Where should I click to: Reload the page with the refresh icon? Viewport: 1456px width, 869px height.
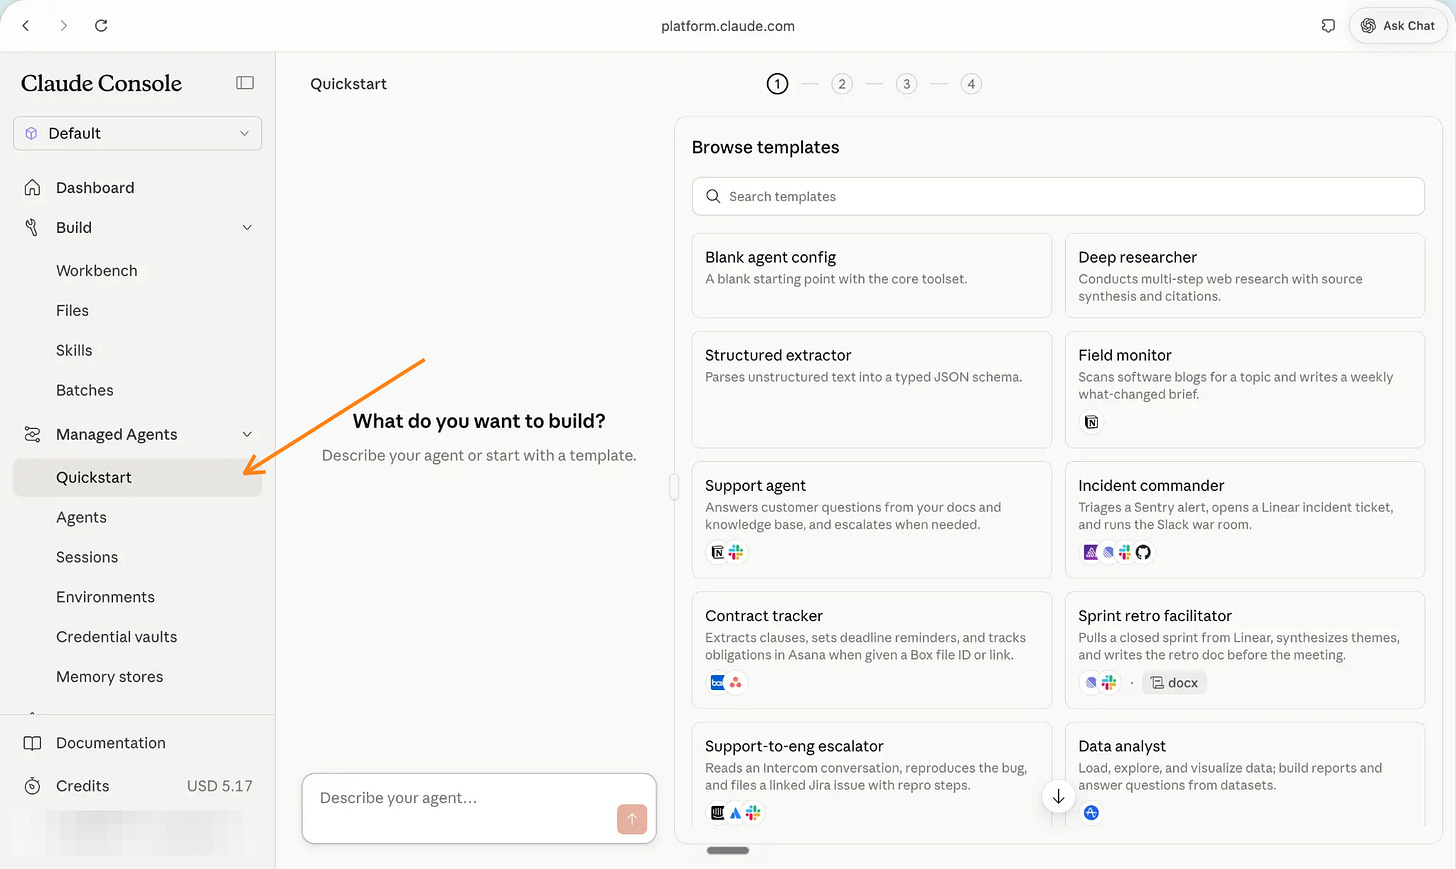point(101,26)
